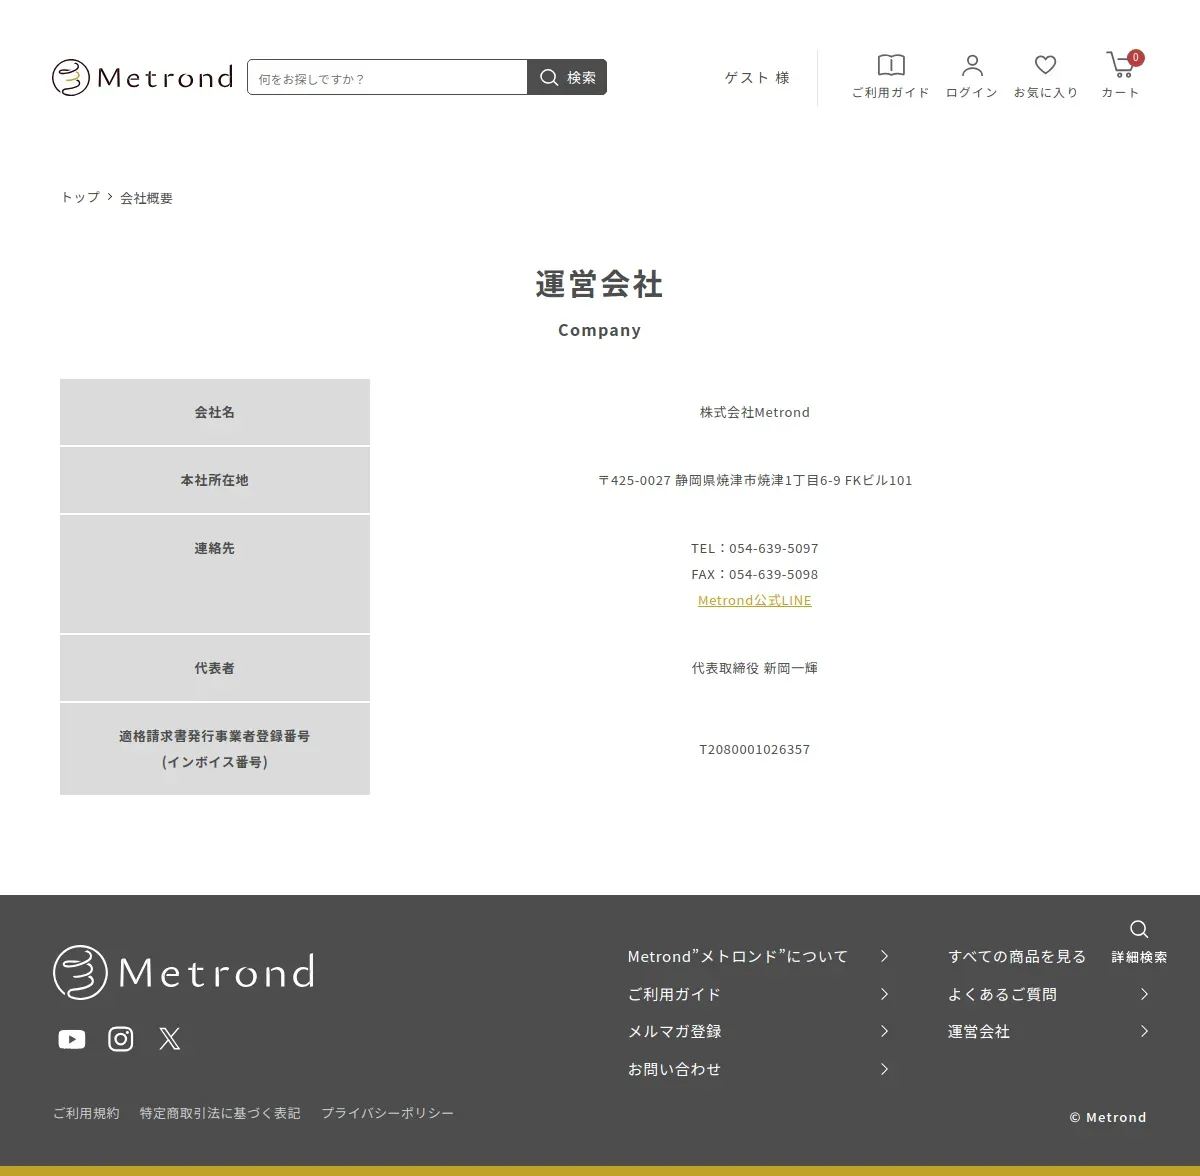Click chevron next to お問い合わせ
Image resolution: width=1200 pixels, height=1176 pixels.
884,1069
